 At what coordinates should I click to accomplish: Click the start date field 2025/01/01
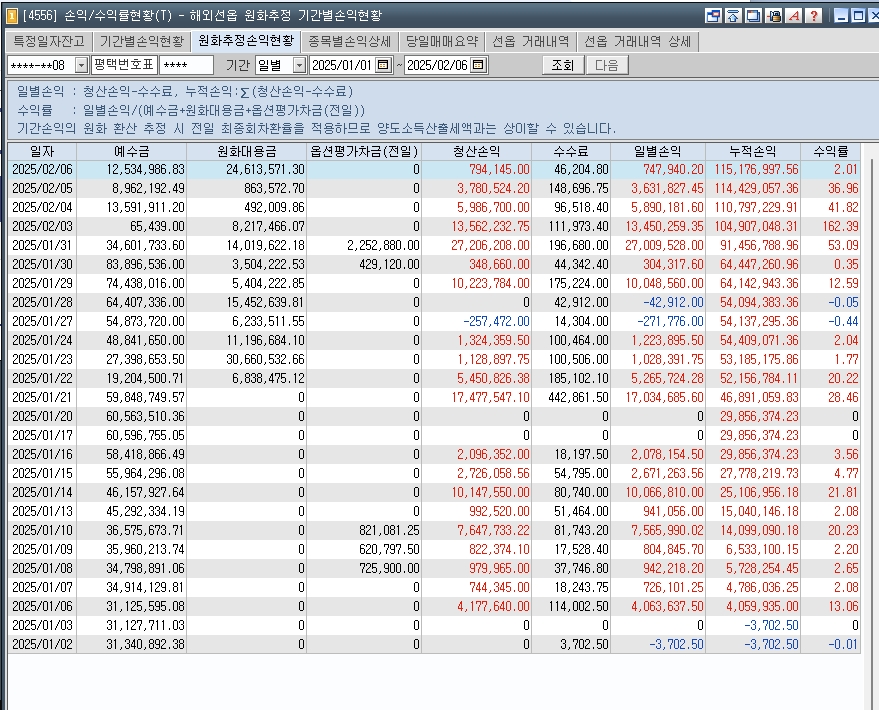343,66
